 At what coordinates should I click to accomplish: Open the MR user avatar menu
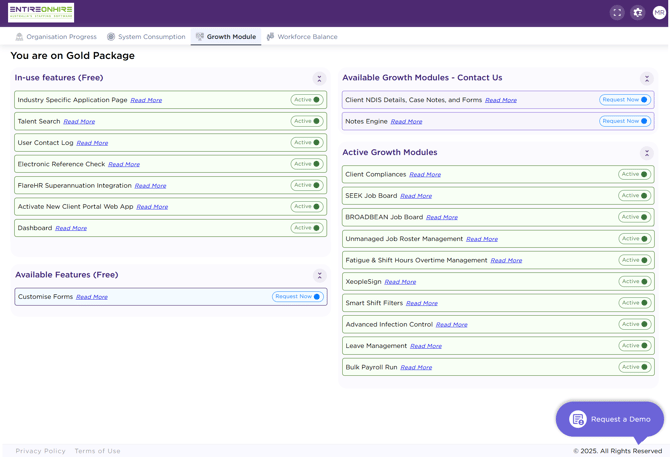coord(659,13)
